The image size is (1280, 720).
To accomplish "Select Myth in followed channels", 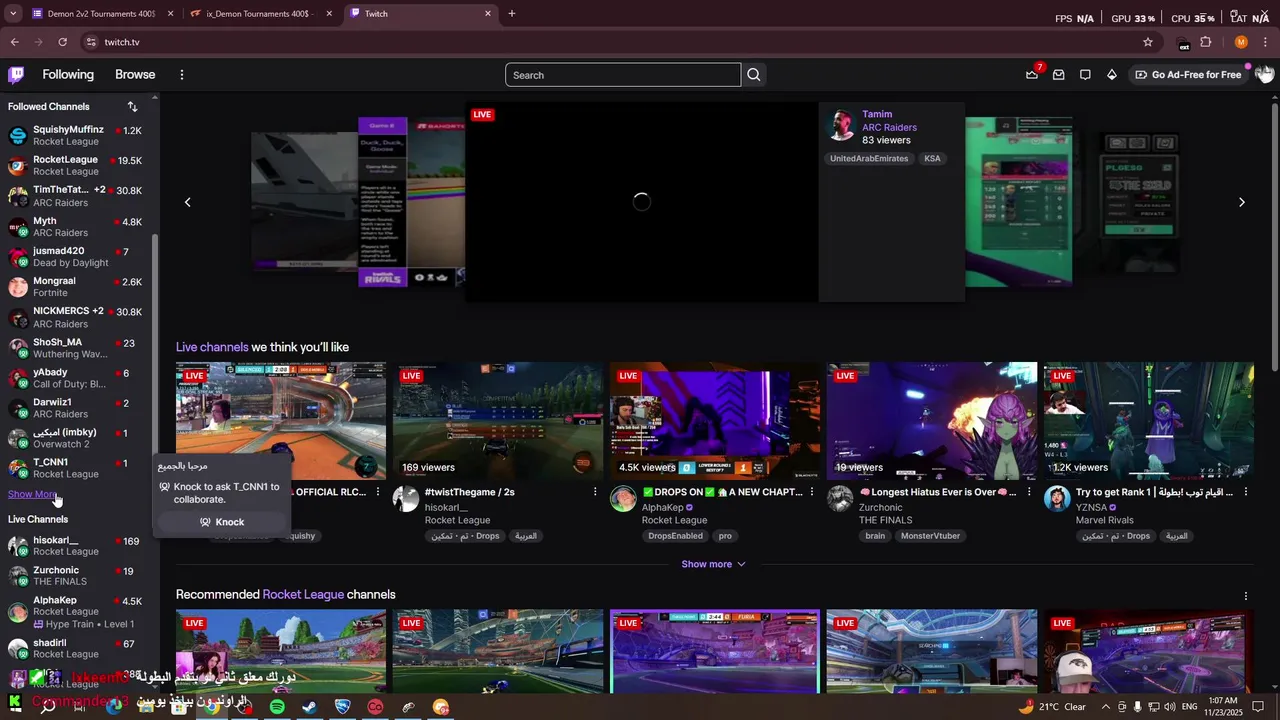I will tap(78, 227).
